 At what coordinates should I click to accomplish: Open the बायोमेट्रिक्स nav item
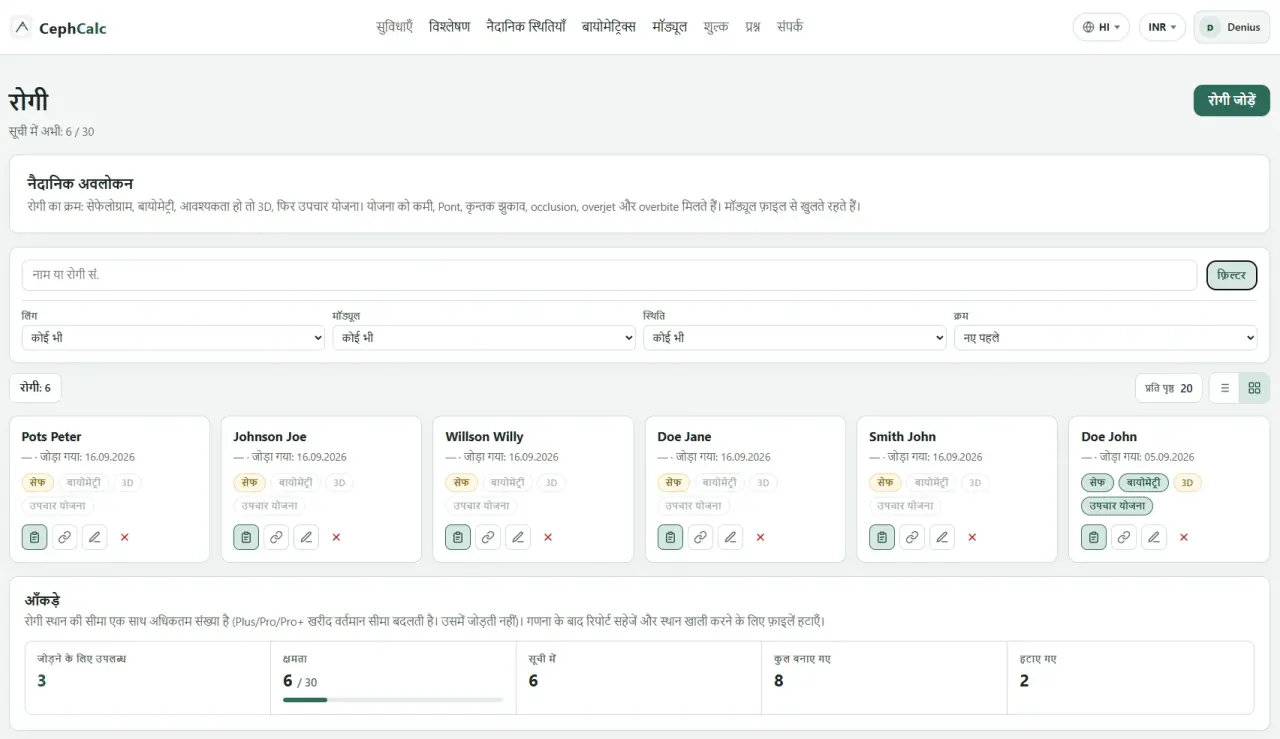[609, 27]
